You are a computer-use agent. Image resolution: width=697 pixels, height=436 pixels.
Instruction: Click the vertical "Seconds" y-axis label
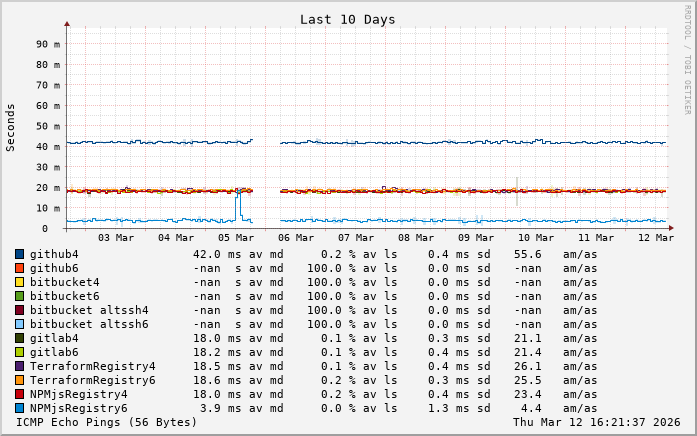[11, 127]
